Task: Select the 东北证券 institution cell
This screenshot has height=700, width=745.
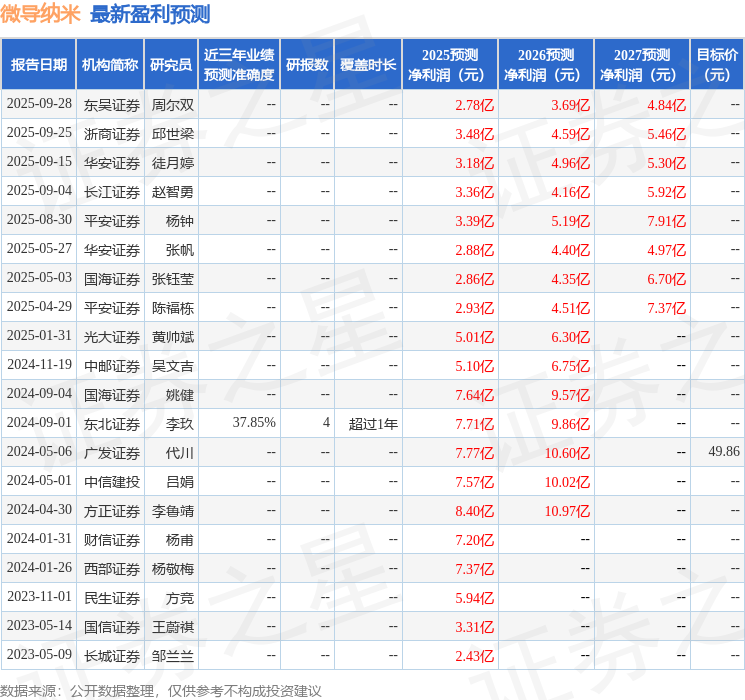Action: [x=112, y=424]
